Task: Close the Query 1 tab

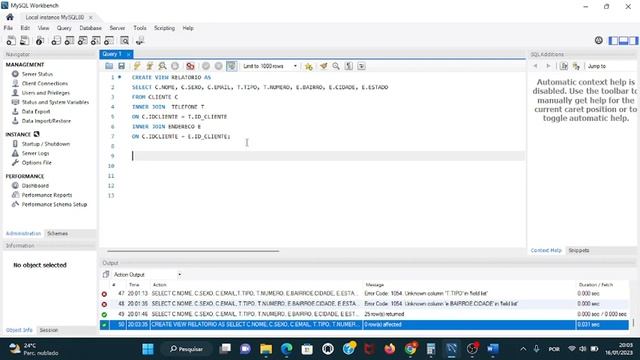Action: (x=128, y=54)
